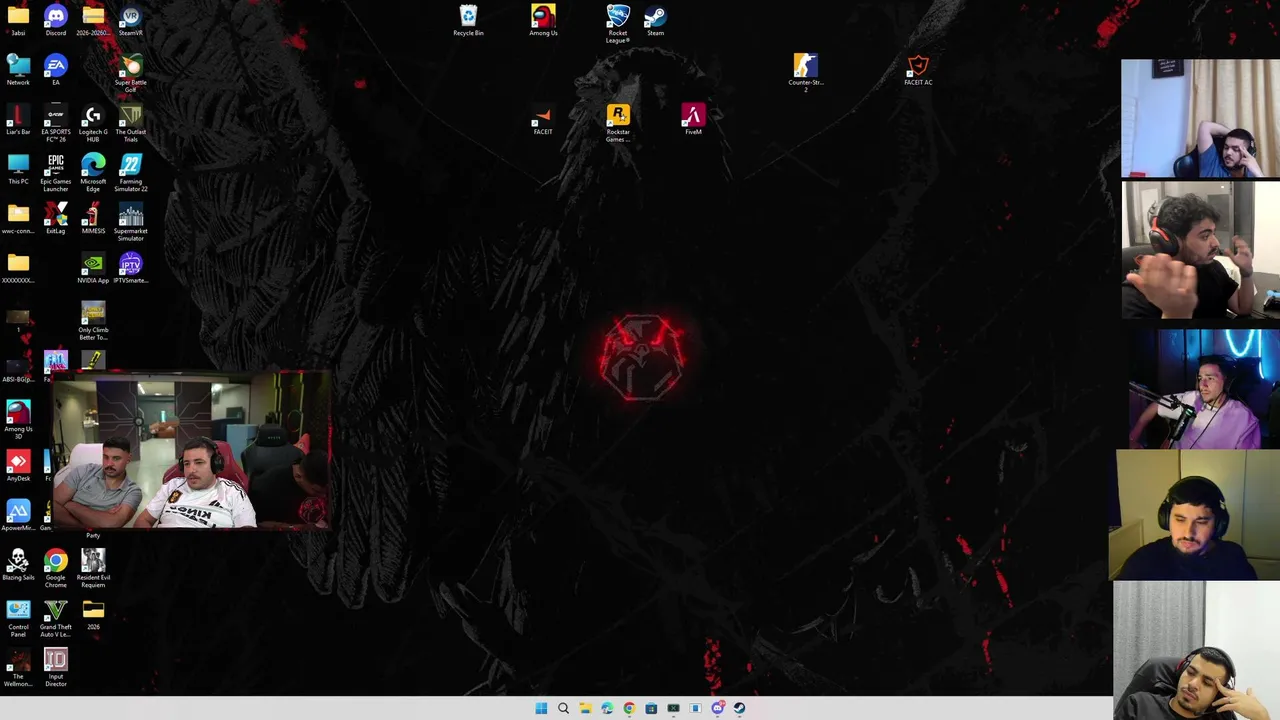Open the Control Panel desktop icon
Image resolution: width=1280 pixels, height=720 pixels.
click(18, 618)
